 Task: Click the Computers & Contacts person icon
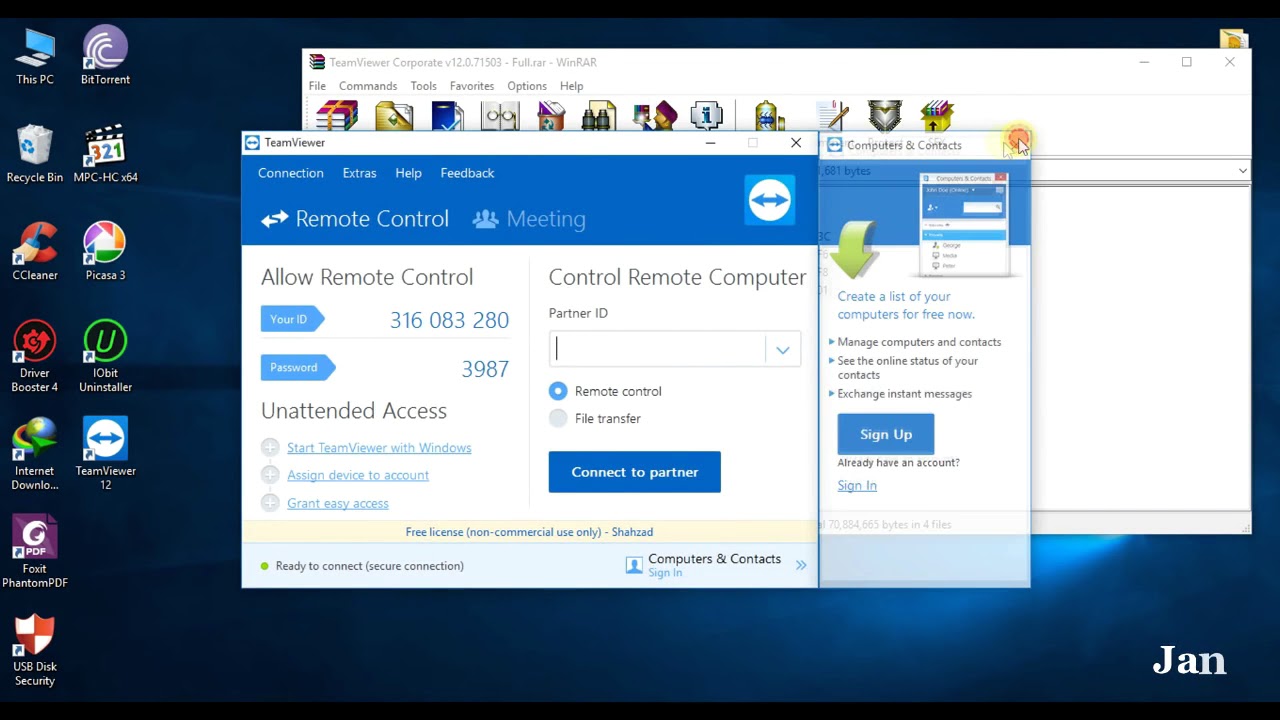(x=634, y=565)
